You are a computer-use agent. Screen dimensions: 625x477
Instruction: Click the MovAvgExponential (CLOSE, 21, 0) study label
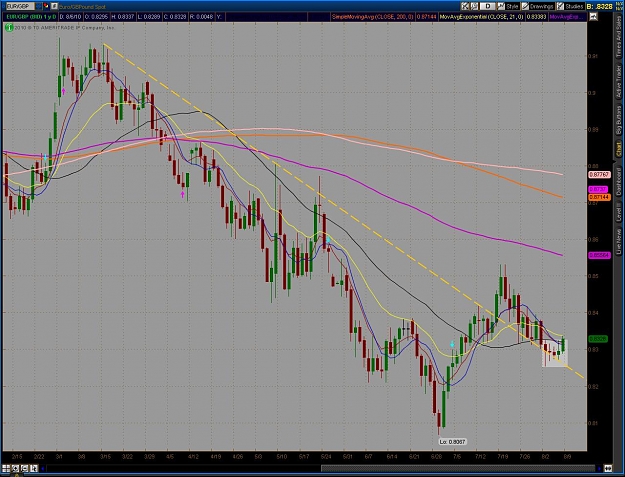(x=482, y=17)
